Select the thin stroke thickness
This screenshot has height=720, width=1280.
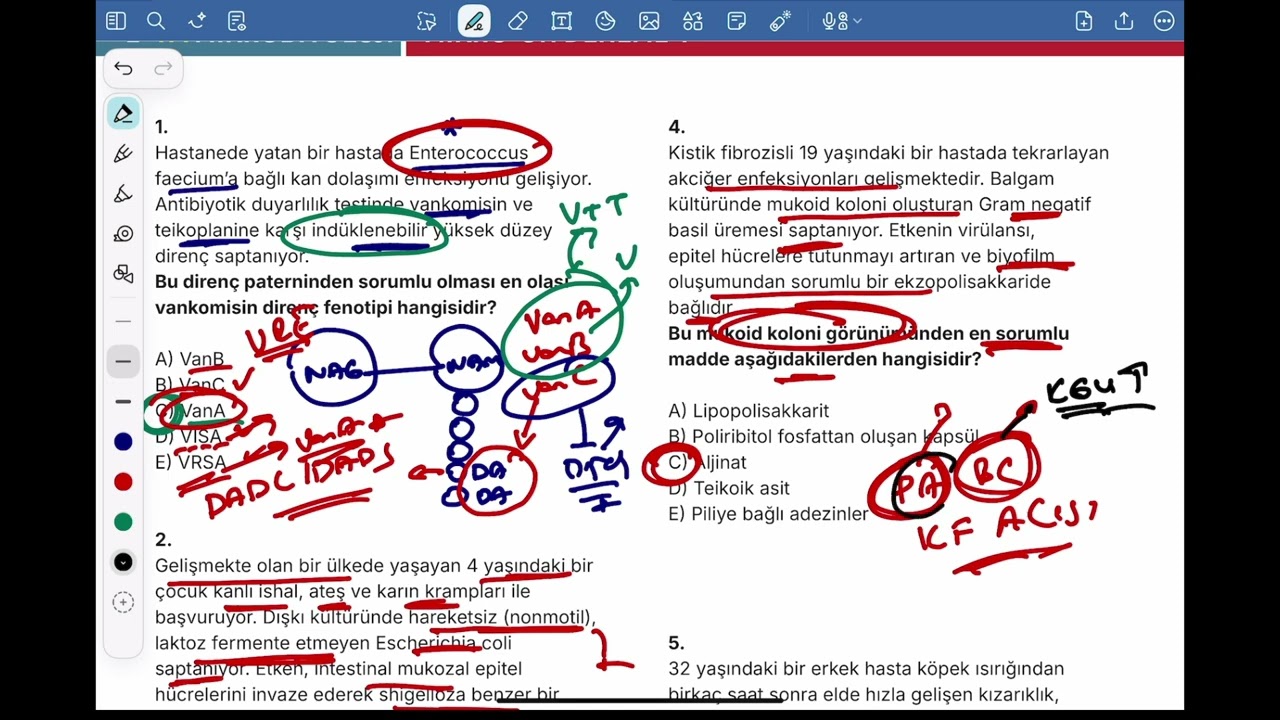[123, 321]
